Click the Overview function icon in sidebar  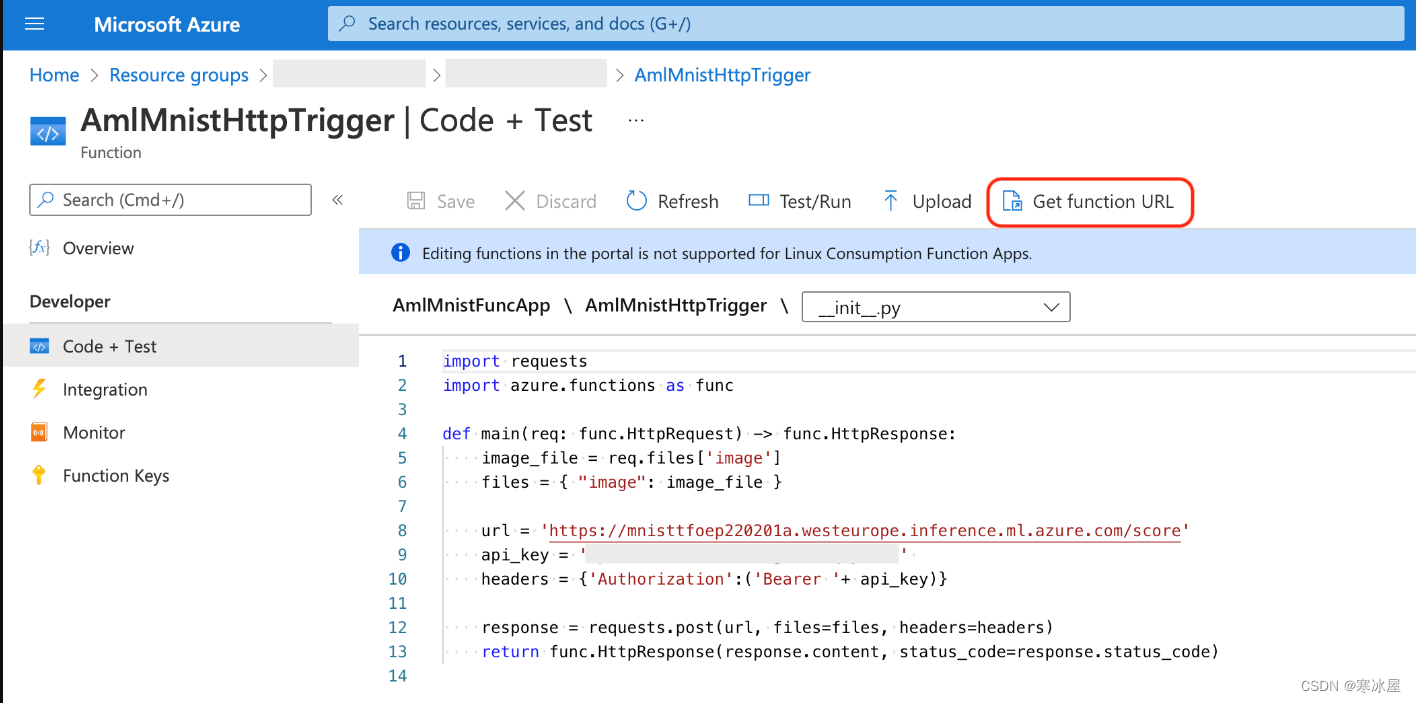[39, 248]
